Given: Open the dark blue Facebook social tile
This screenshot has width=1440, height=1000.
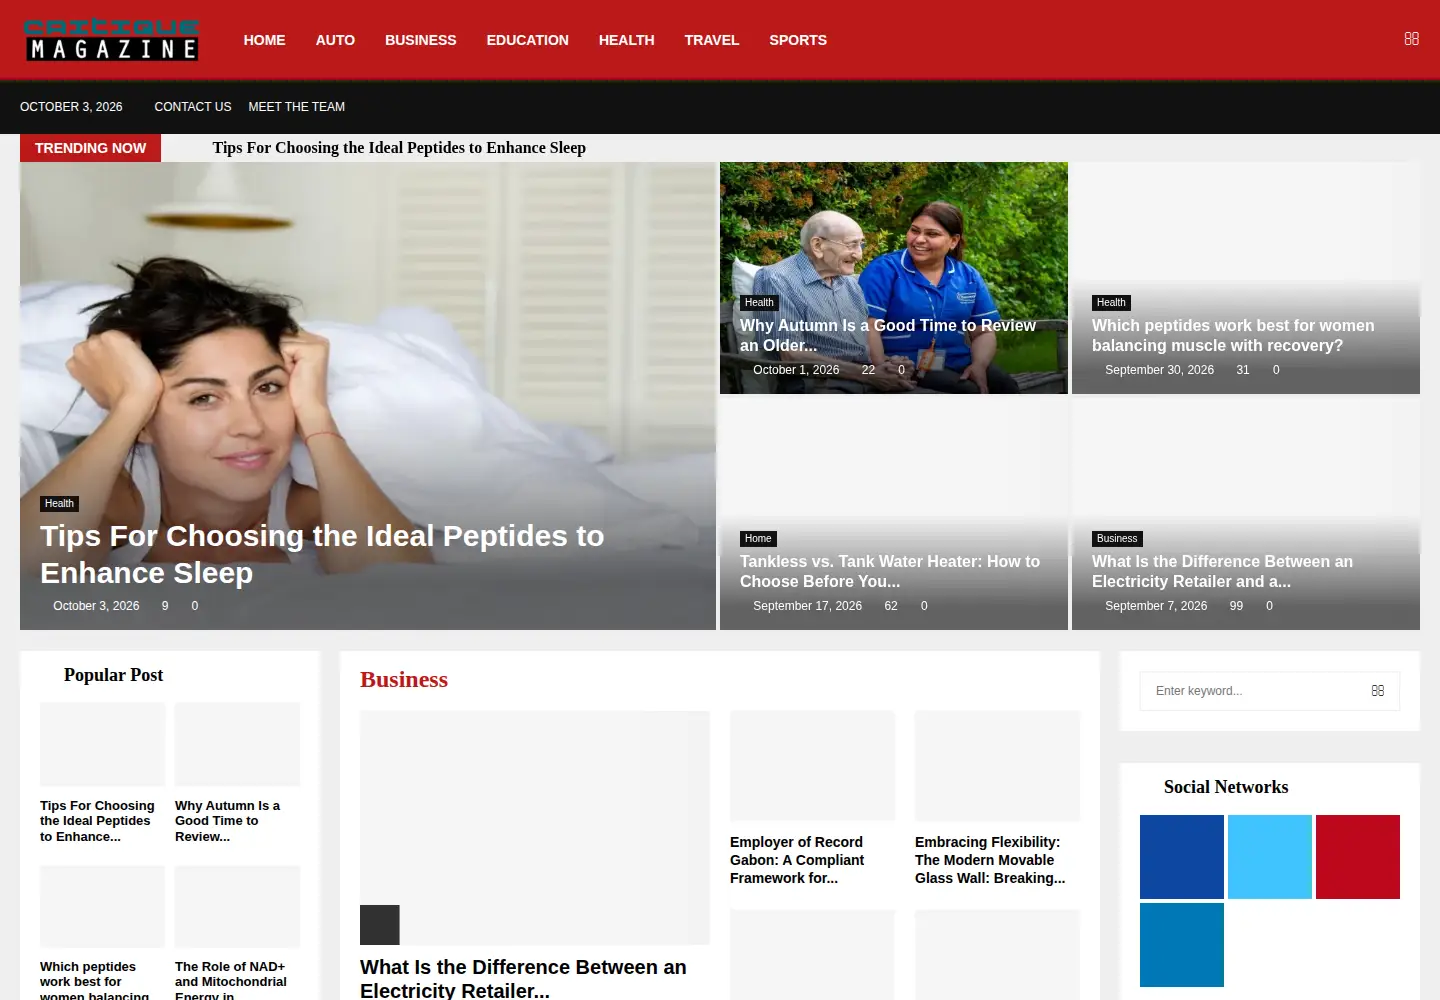Looking at the screenshot, I should pos(1182,857).
